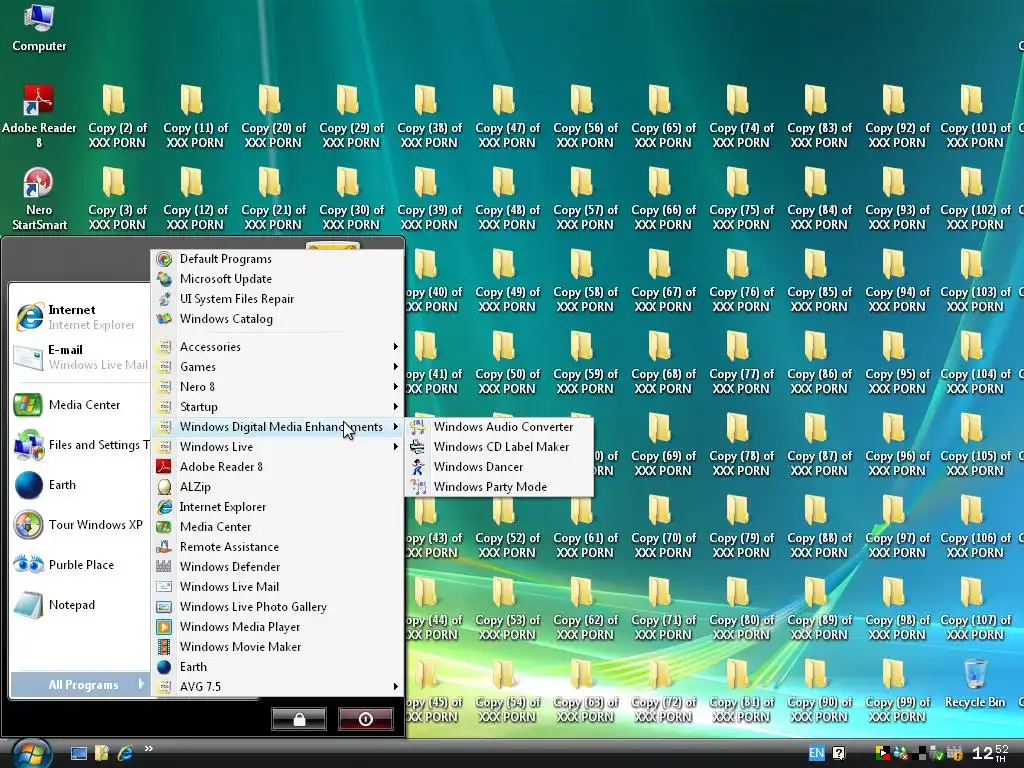Click the Start orb button
Image resolution: width=1024 pixels, height=768 pixels.
(31, 754)
